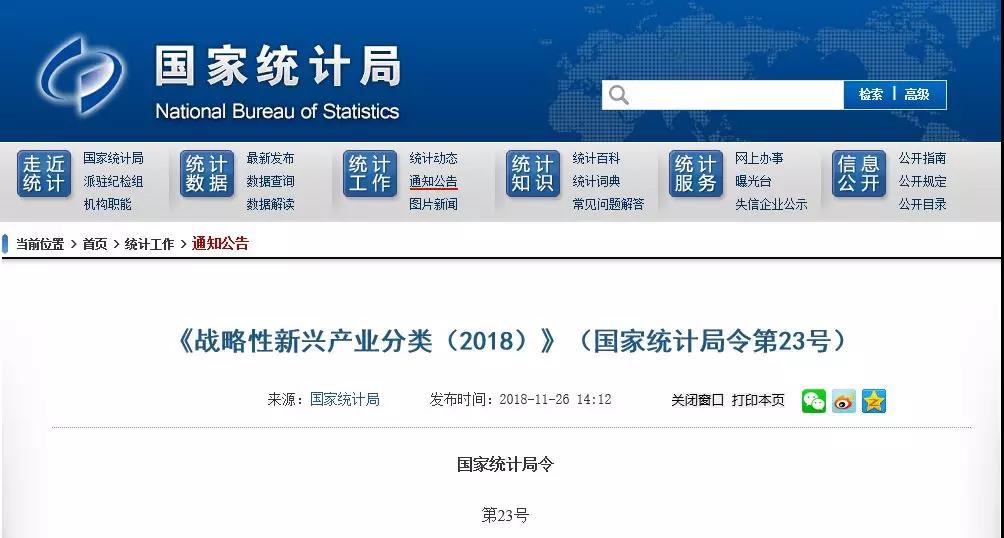Open 派驻纪检组 link
Image resolution: width=1004 pixels, height=538 pixels.
click(x=113, y=181)
